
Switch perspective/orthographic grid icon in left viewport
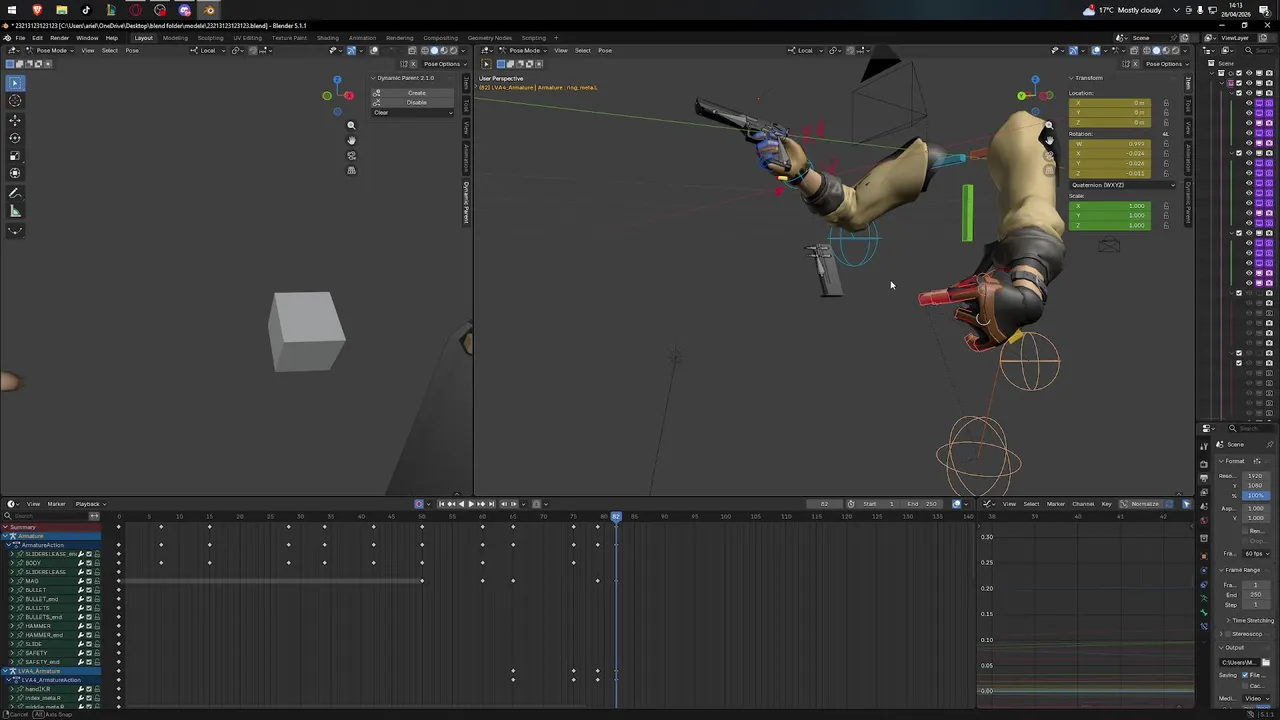pyautogui.click(x=351, y=170)
